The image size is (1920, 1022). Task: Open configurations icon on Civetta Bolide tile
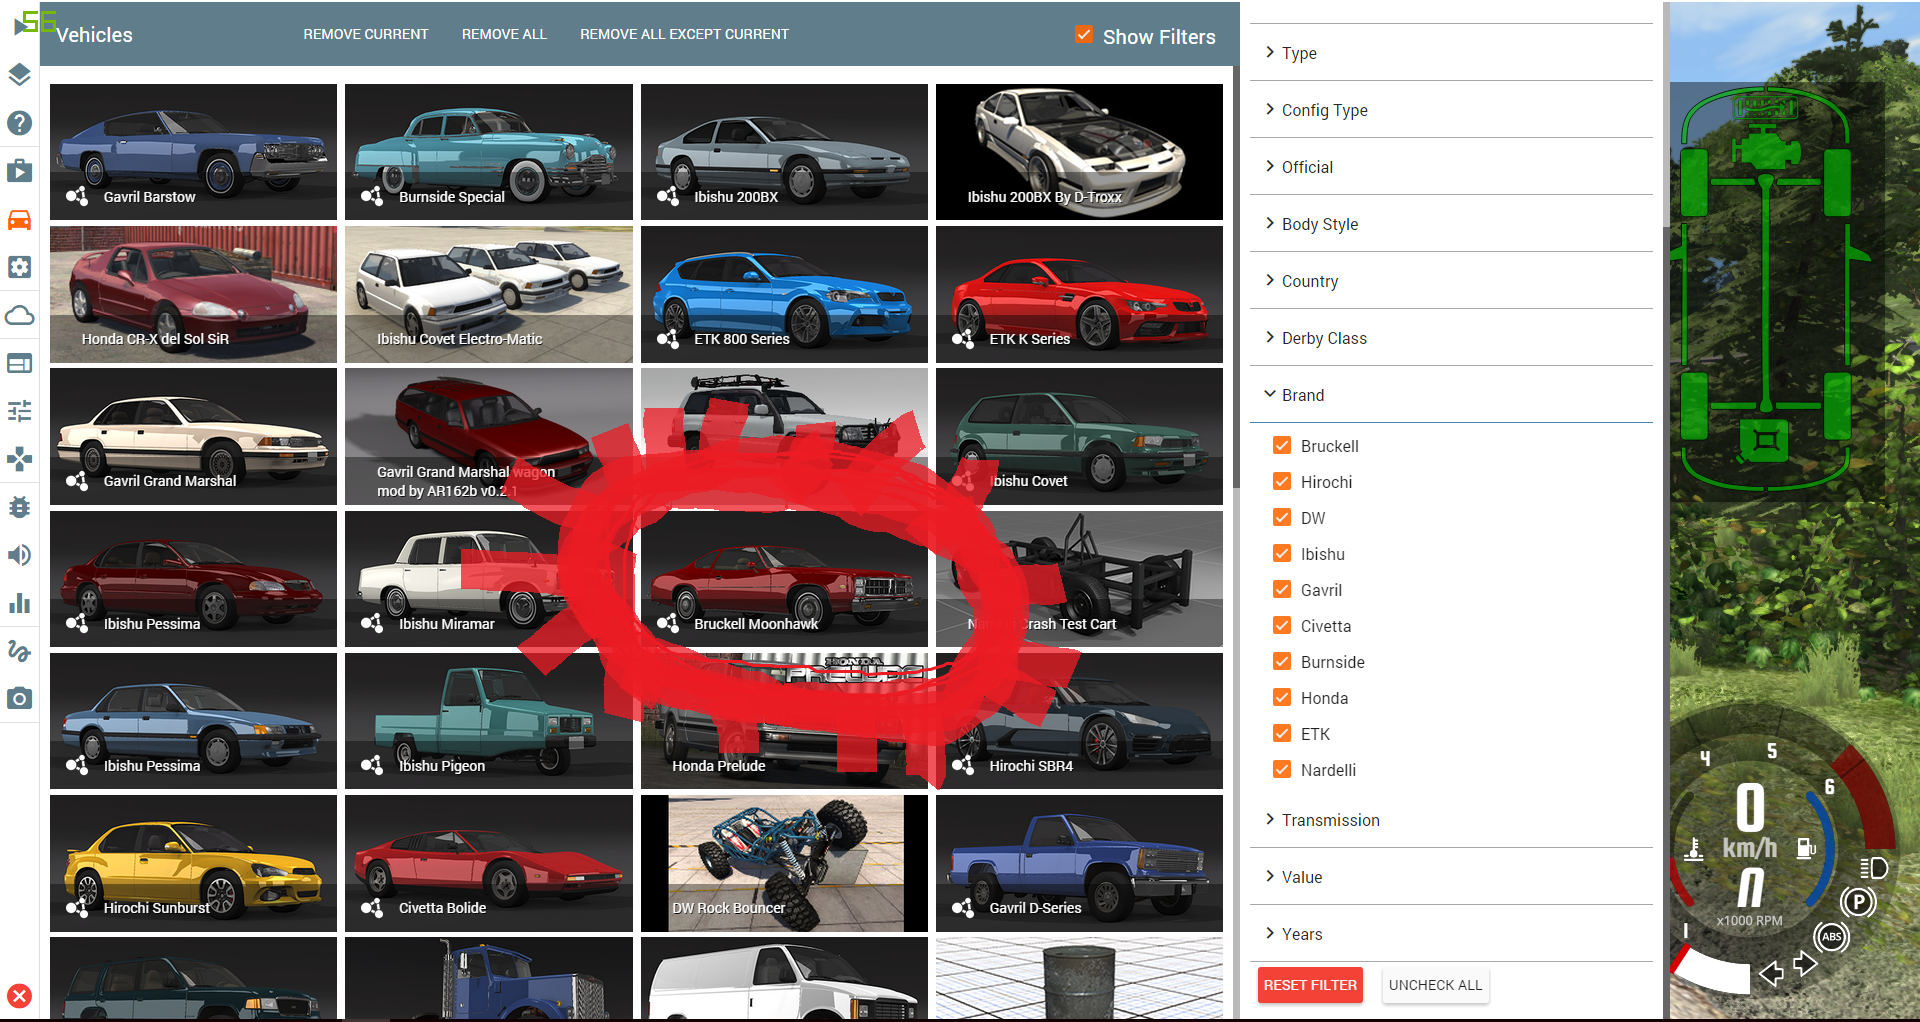(372, 907)
